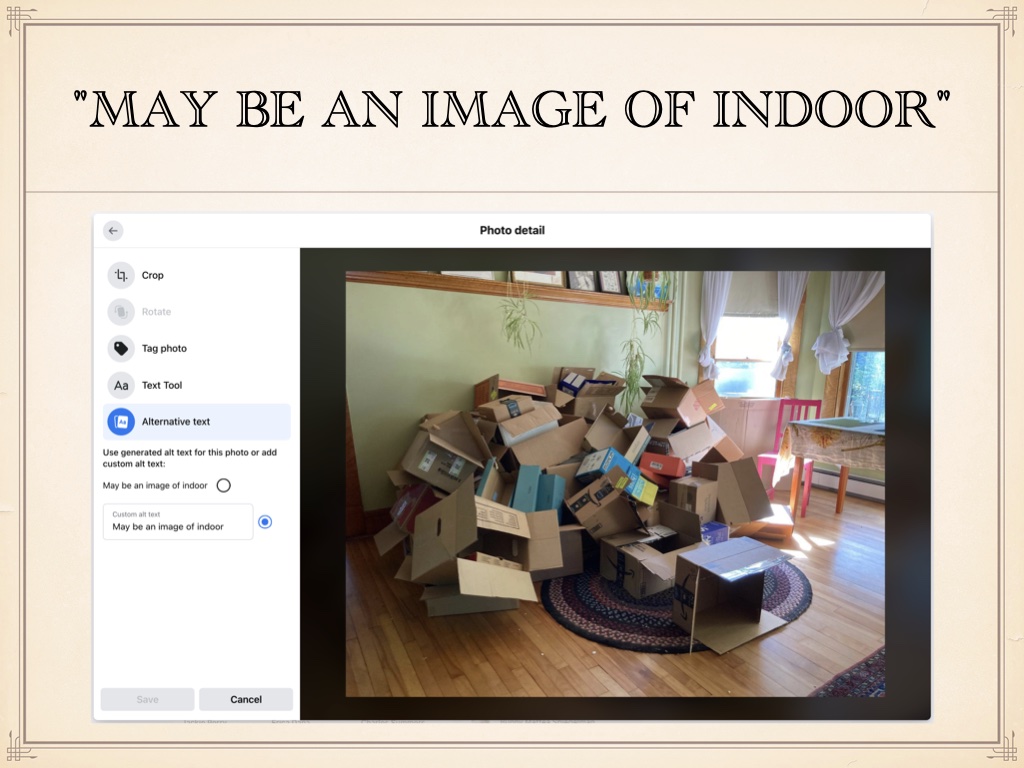This screenshot has width=1024, height=768.
Task: Click the photo of cardboard boxes
Action: click(x=615, y=484)
